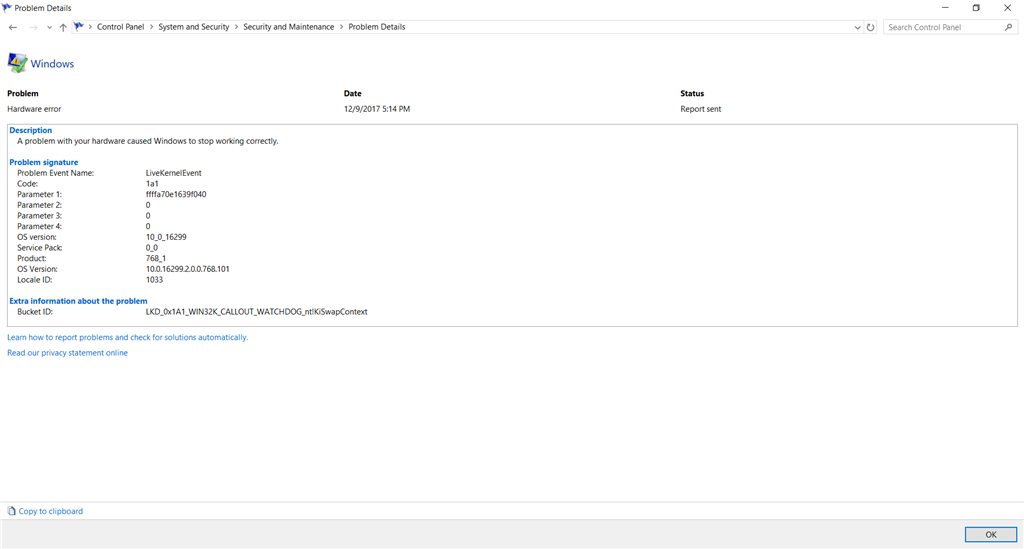Click the Code value 1a1
This screenshot has height=549, width=1024.
152,184
